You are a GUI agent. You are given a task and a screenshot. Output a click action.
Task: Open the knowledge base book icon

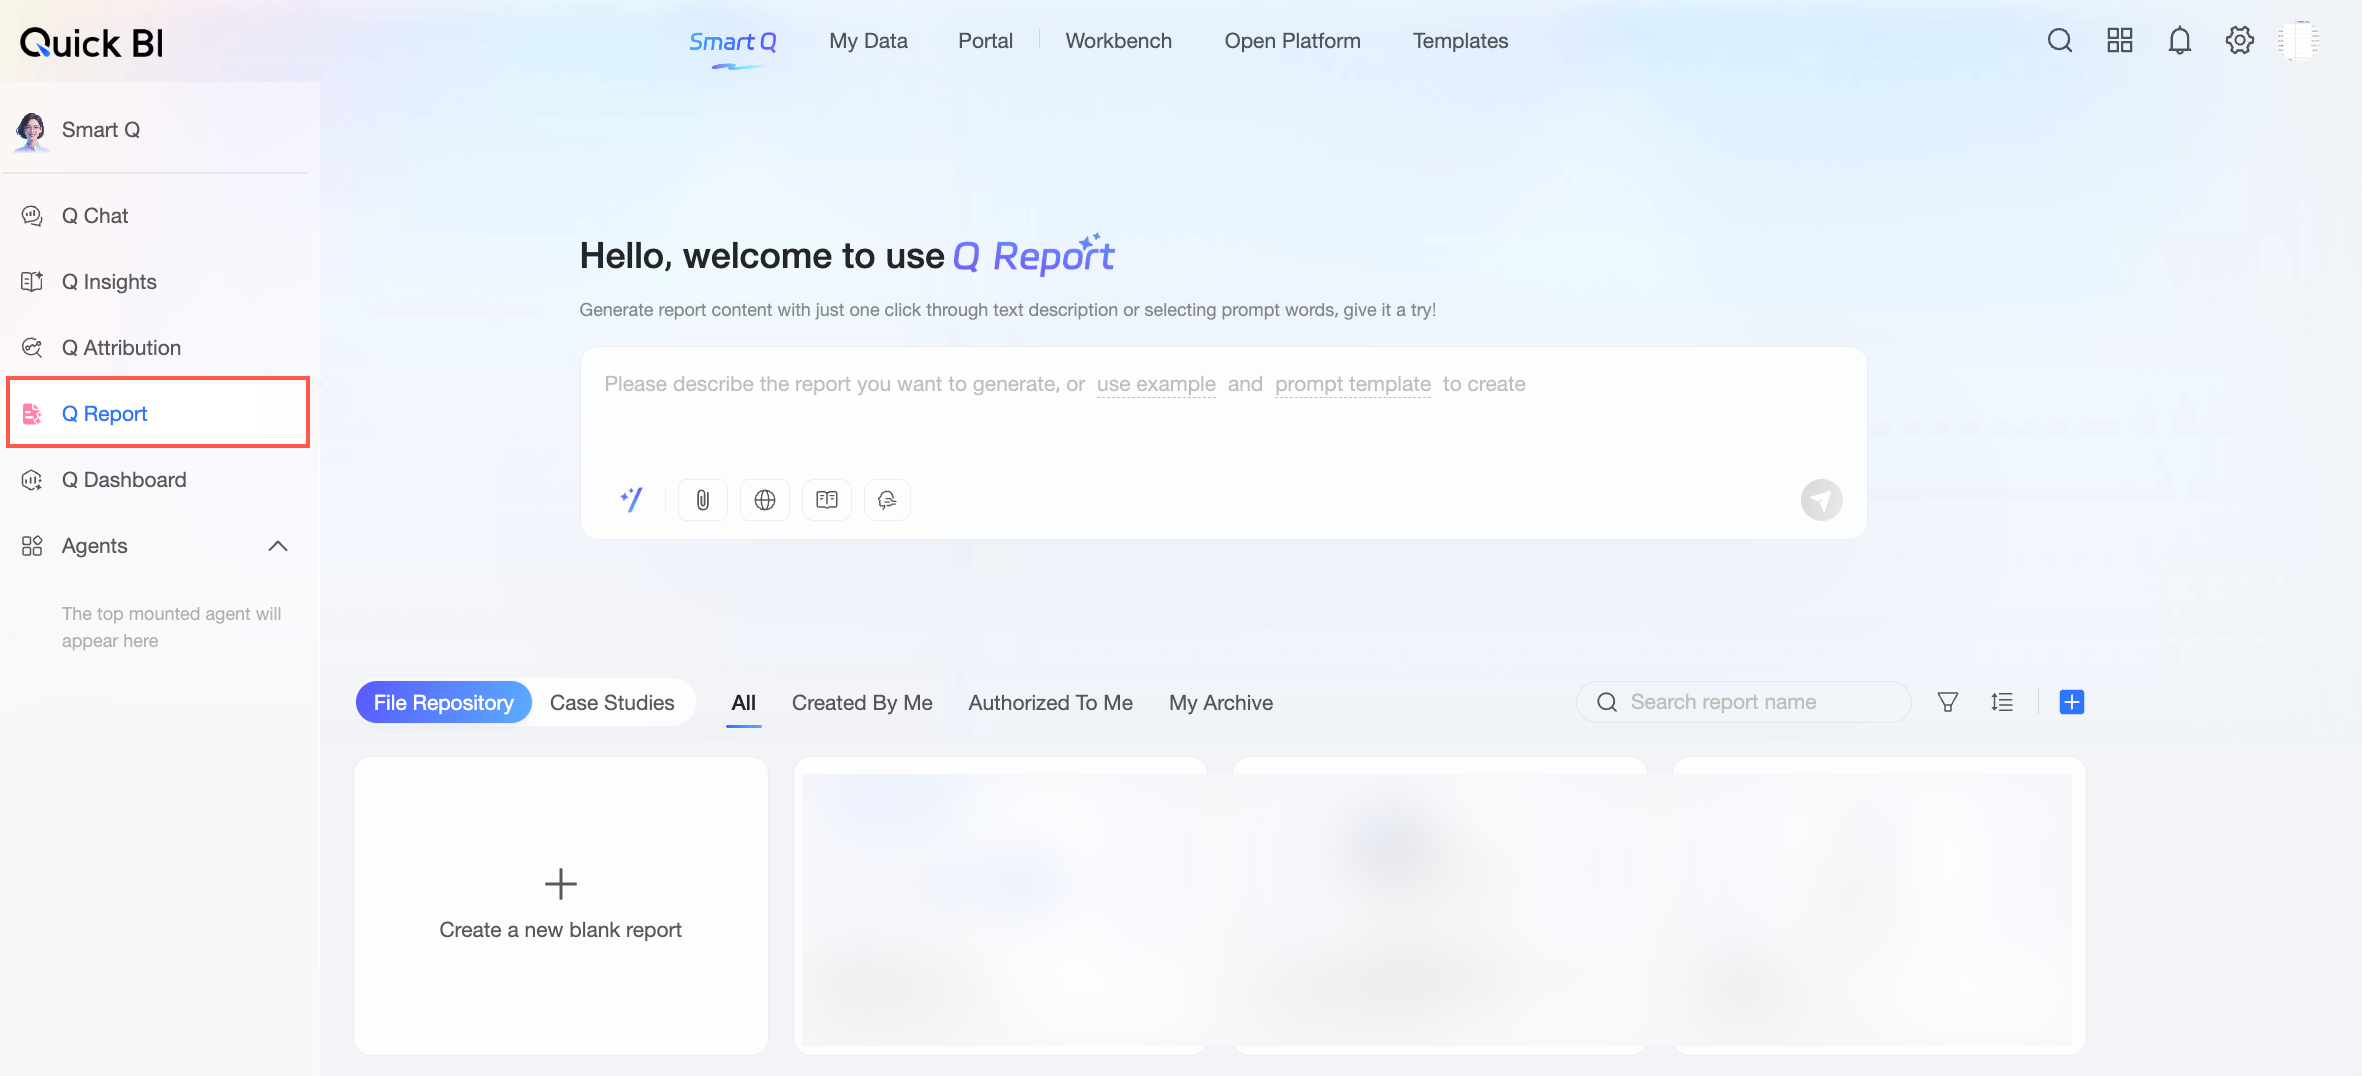[827, 500]
